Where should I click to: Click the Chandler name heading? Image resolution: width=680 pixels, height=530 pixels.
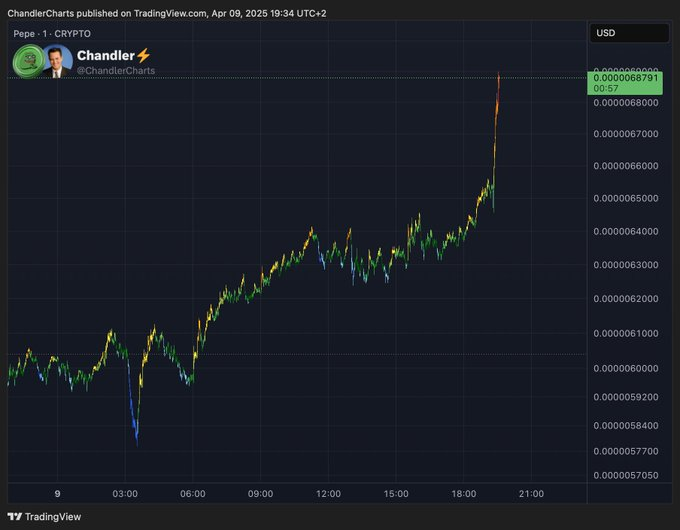click(106, 56)
